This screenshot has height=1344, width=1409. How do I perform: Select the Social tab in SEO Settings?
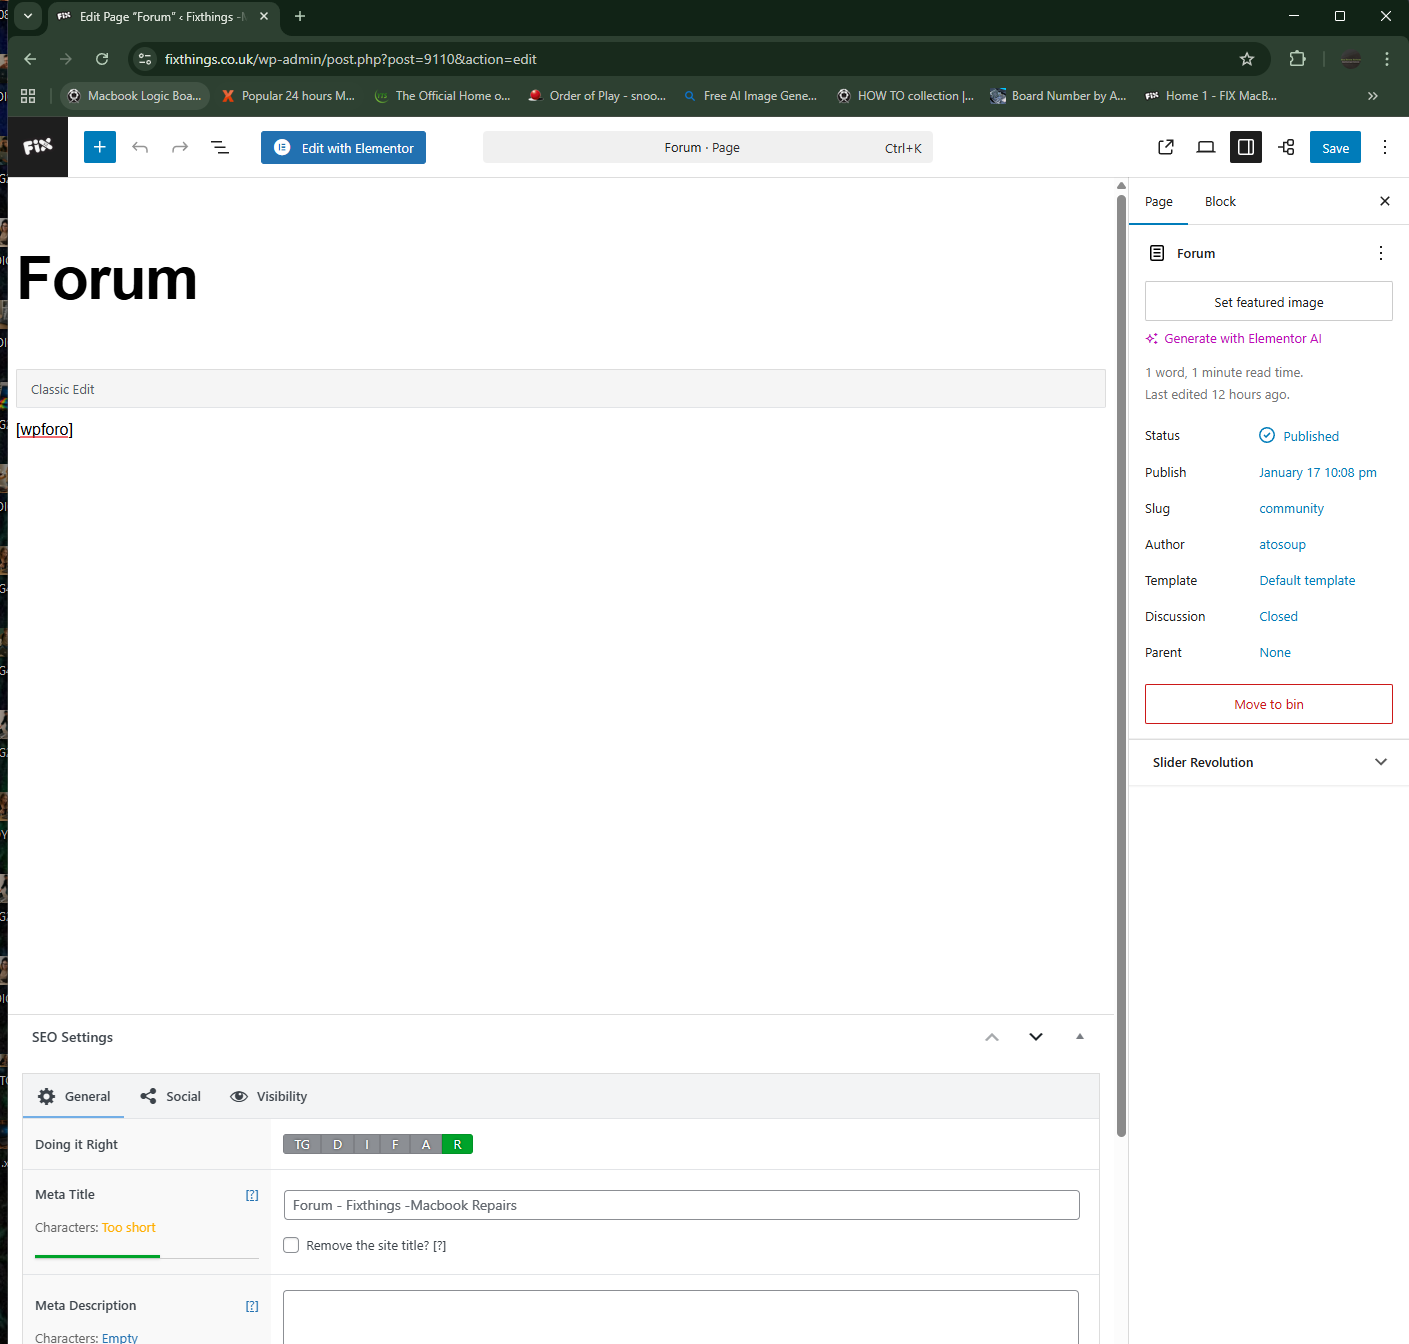(171, 1096)
